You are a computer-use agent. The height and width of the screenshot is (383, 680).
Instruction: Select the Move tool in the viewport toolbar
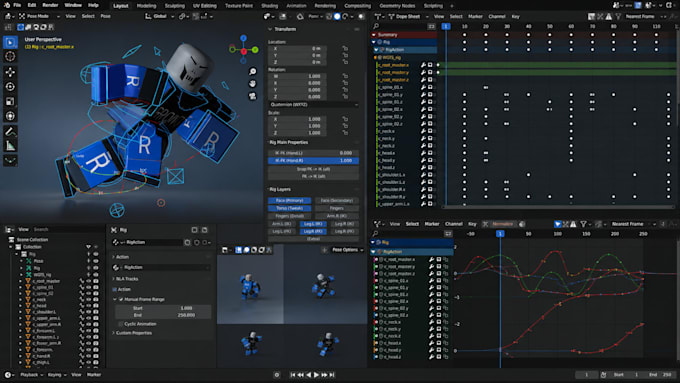pyautogui.click(x=10, y=72)
